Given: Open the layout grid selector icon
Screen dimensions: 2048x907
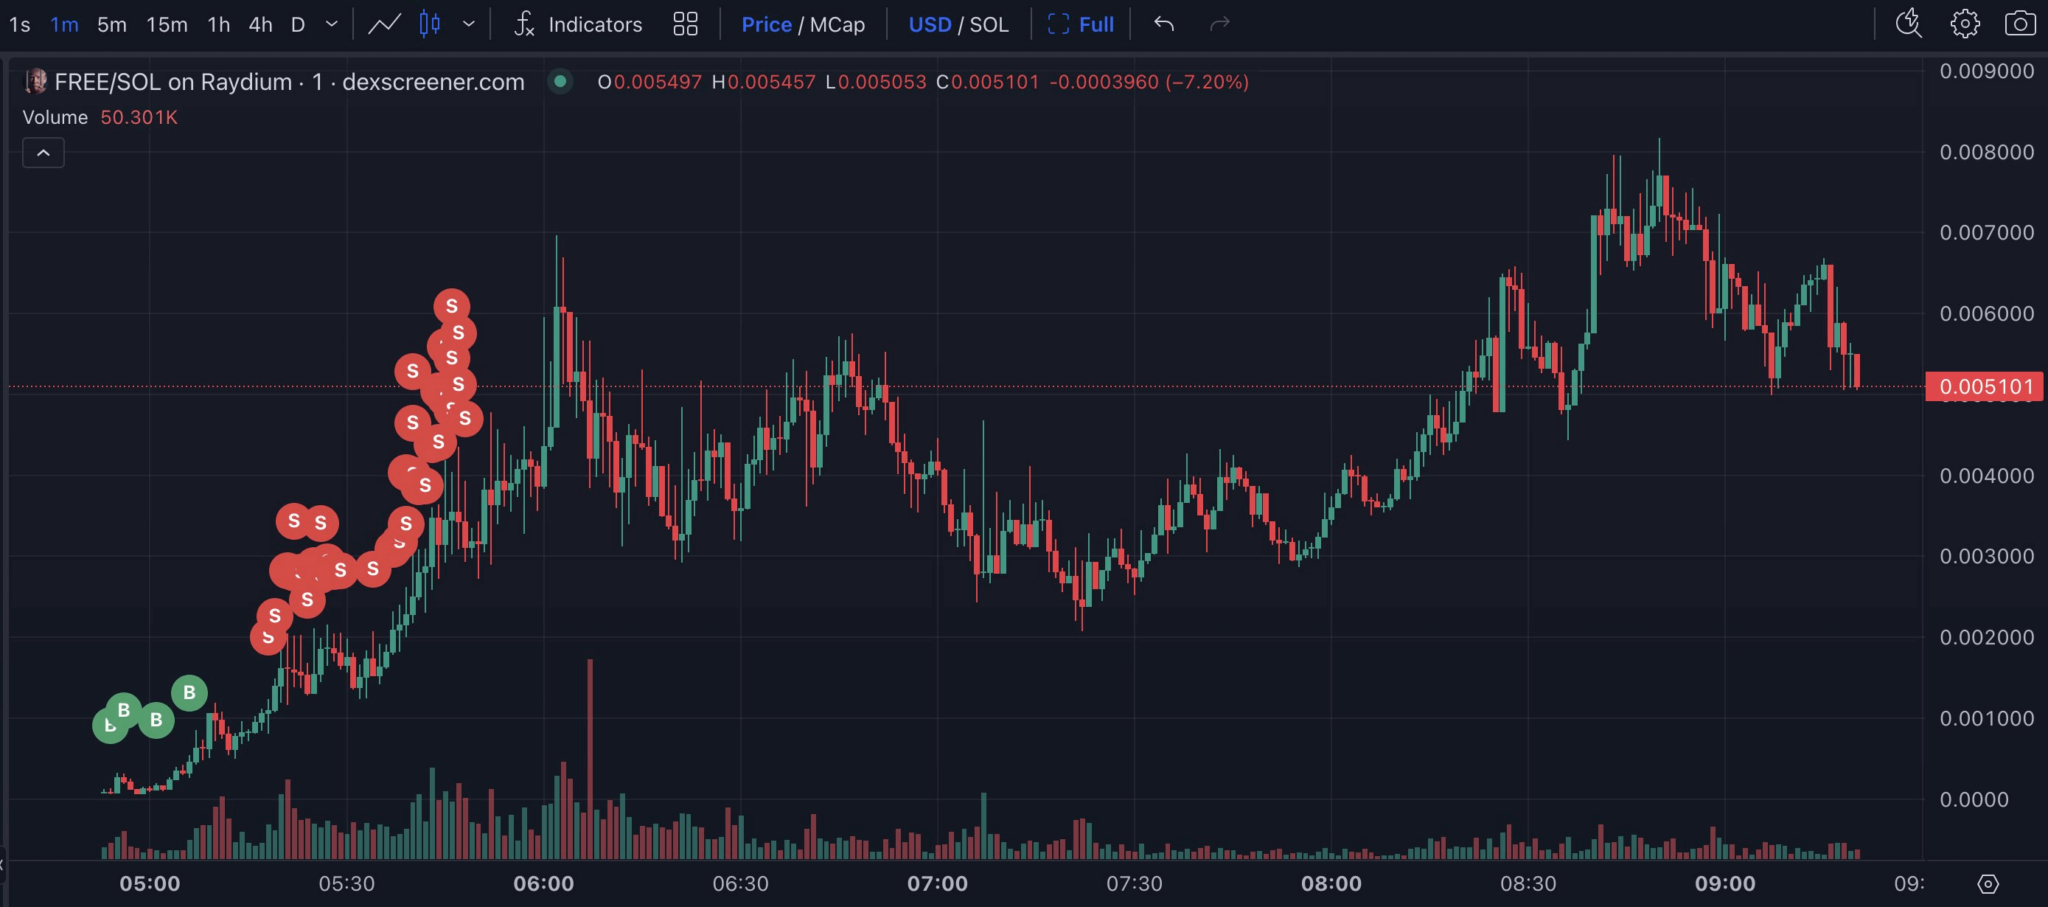Looking at the screenshot, I should coord(685,24).
